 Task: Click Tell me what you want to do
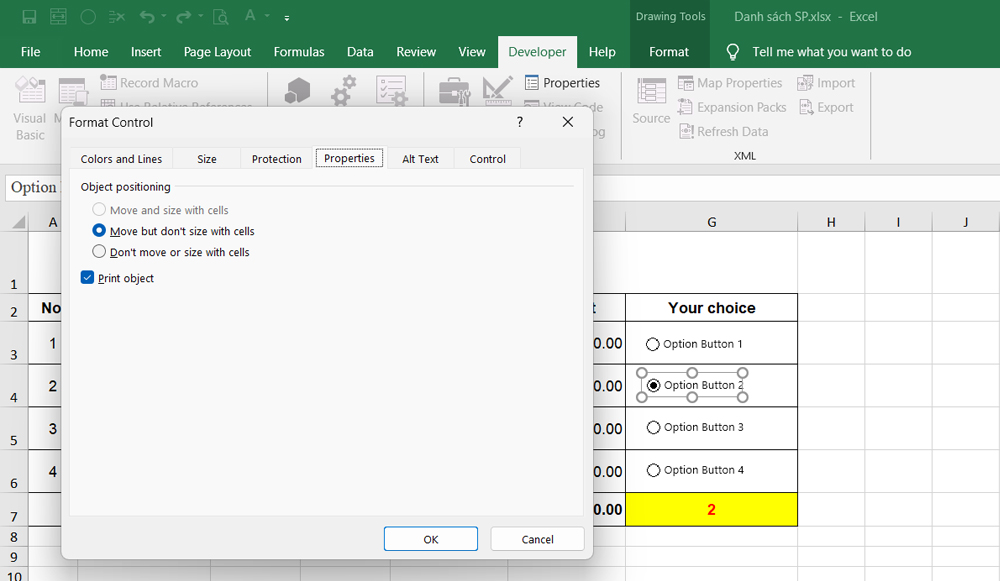click(832, 52)
